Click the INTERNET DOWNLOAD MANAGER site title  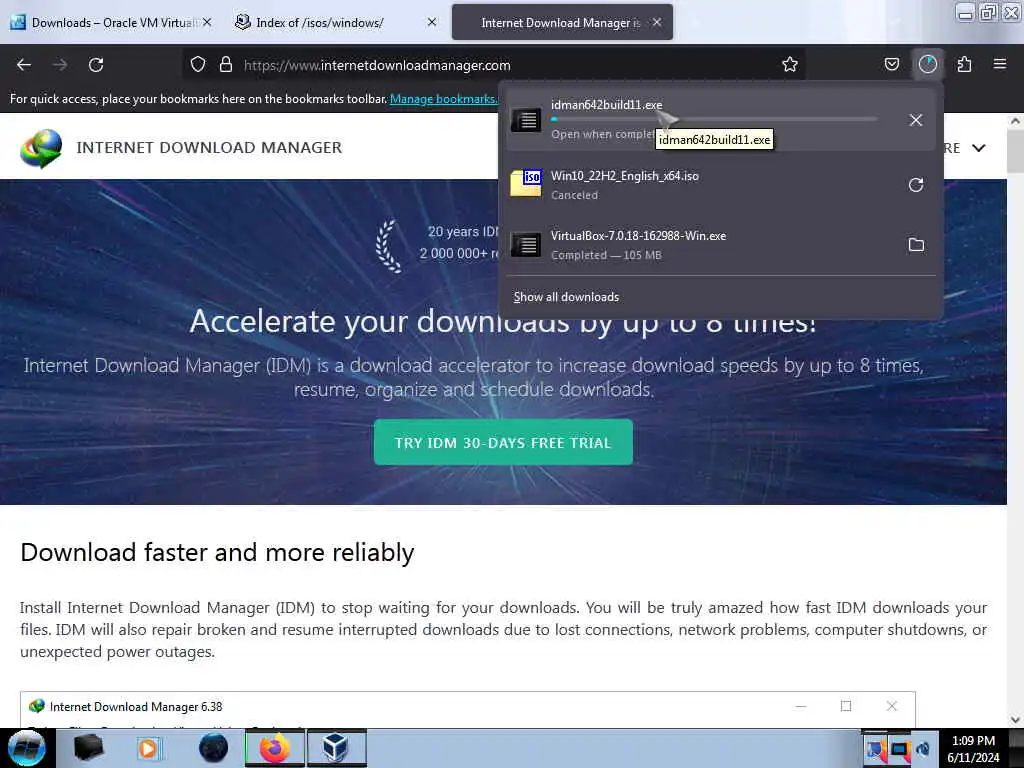pos(209,148)
